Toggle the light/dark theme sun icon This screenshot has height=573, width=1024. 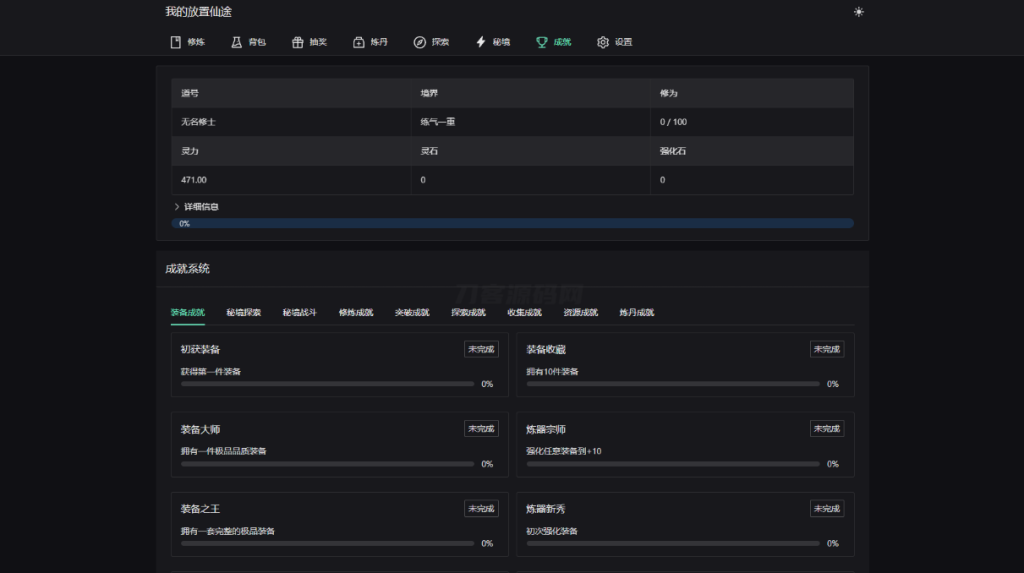pos(859,12)
